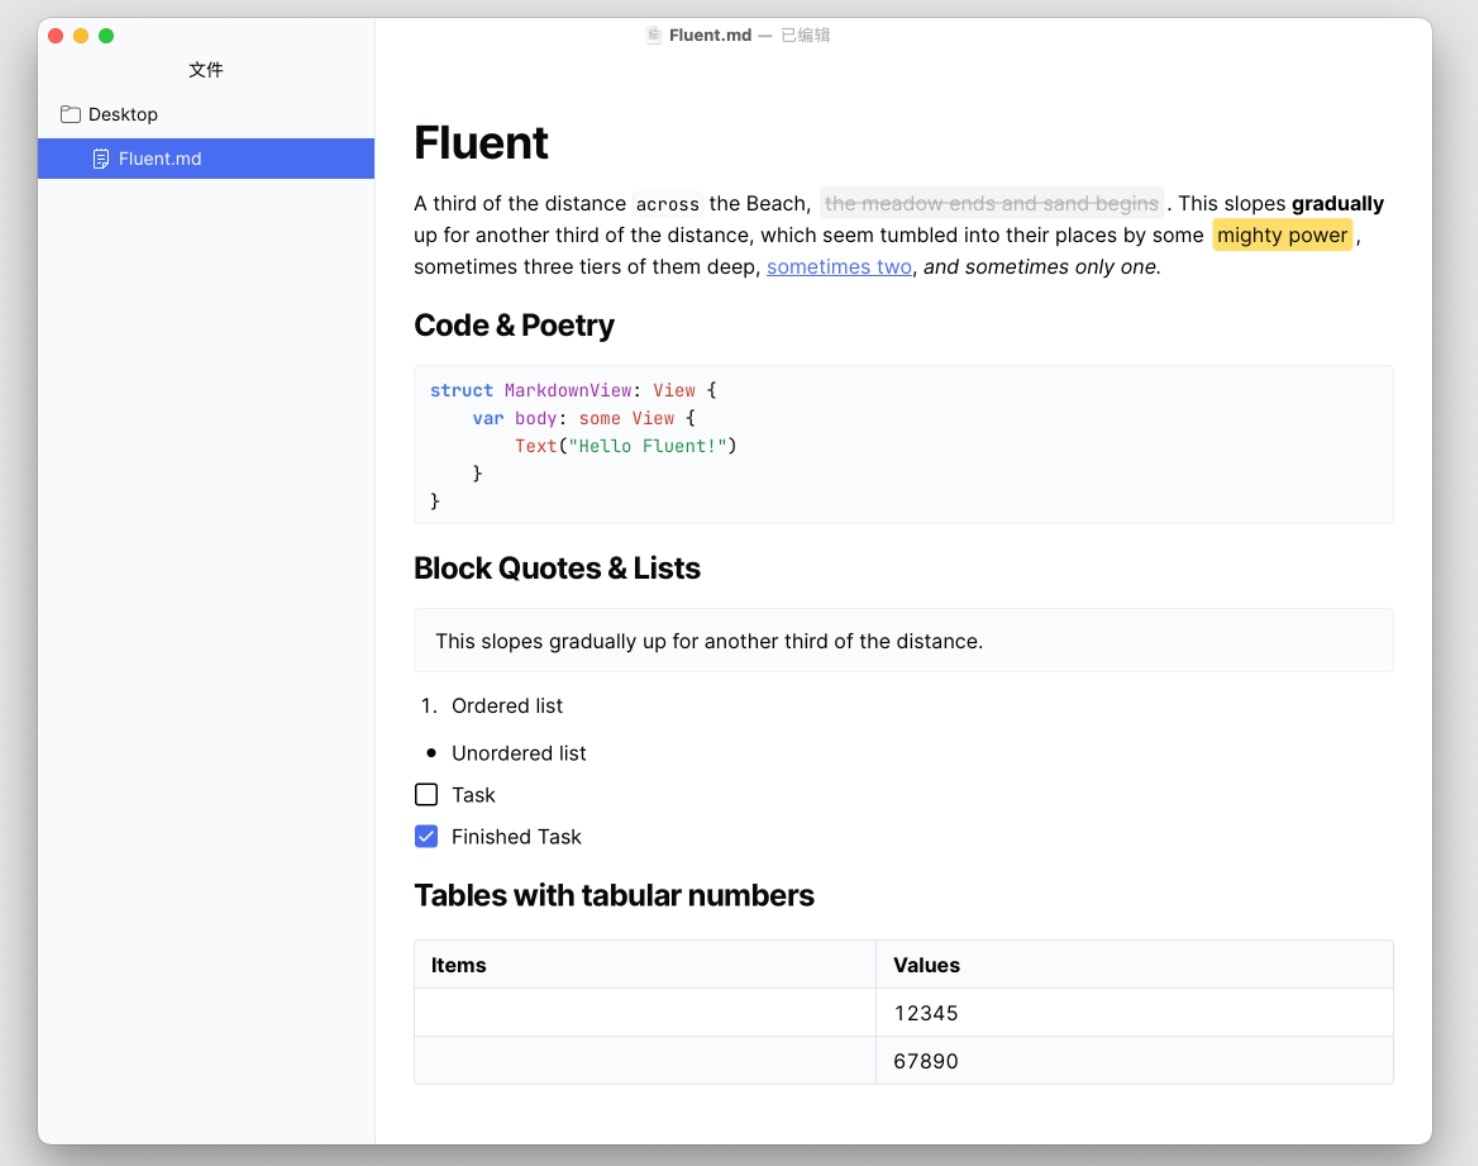Click the "Code & Poetry" heading
Screen dimensions: 1478x1166
(x=514, y=325)
